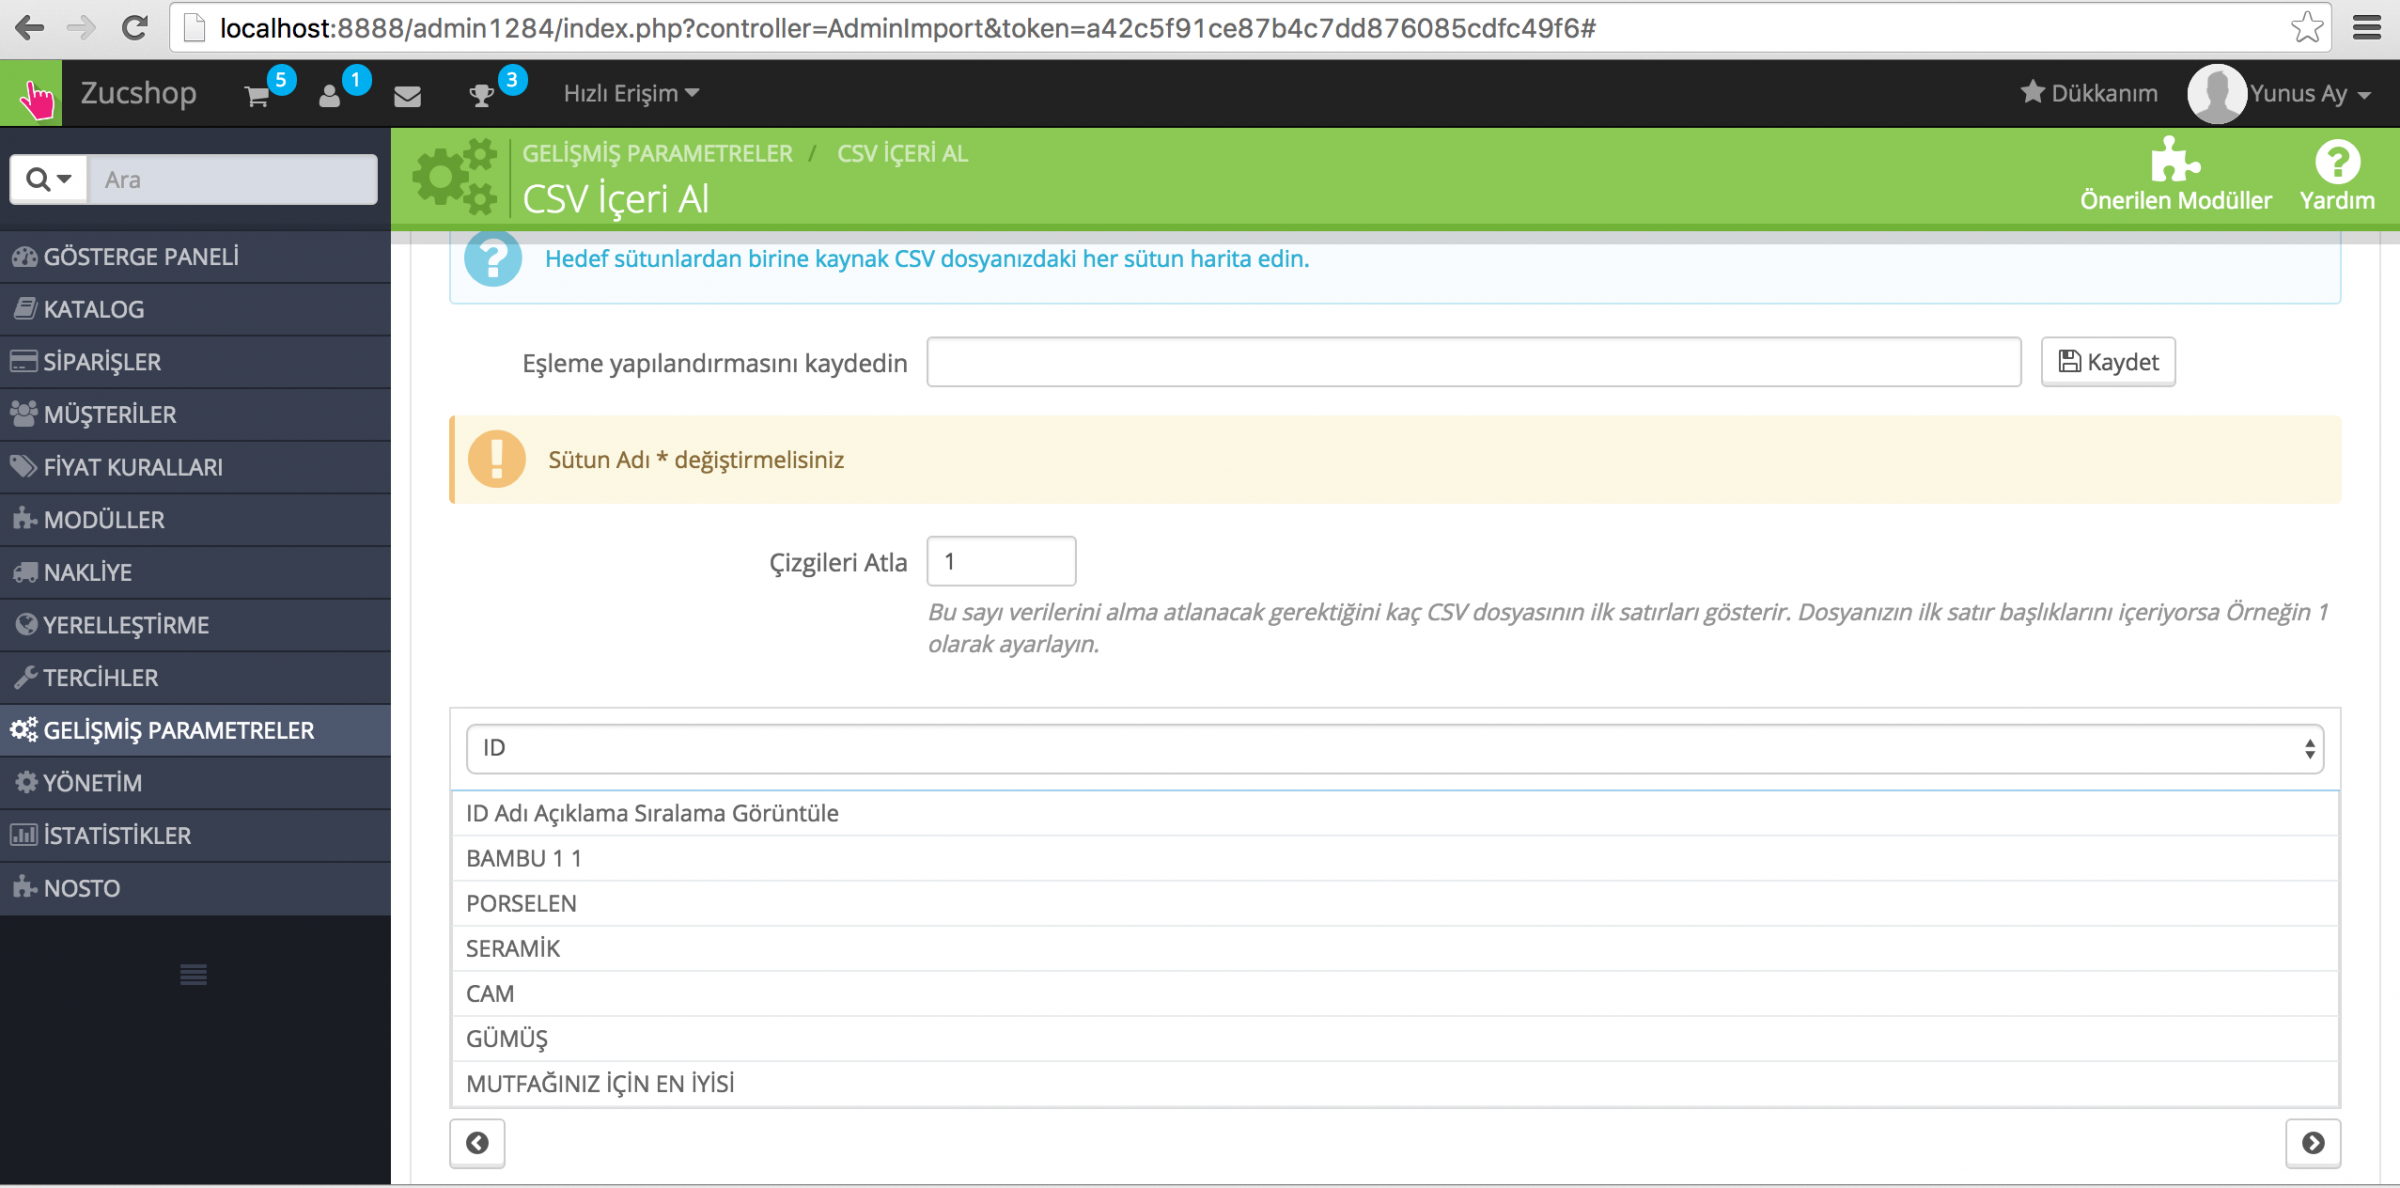Open NOSTO menu
This screenshot has height=1188, width=2400.
[195, 888]
